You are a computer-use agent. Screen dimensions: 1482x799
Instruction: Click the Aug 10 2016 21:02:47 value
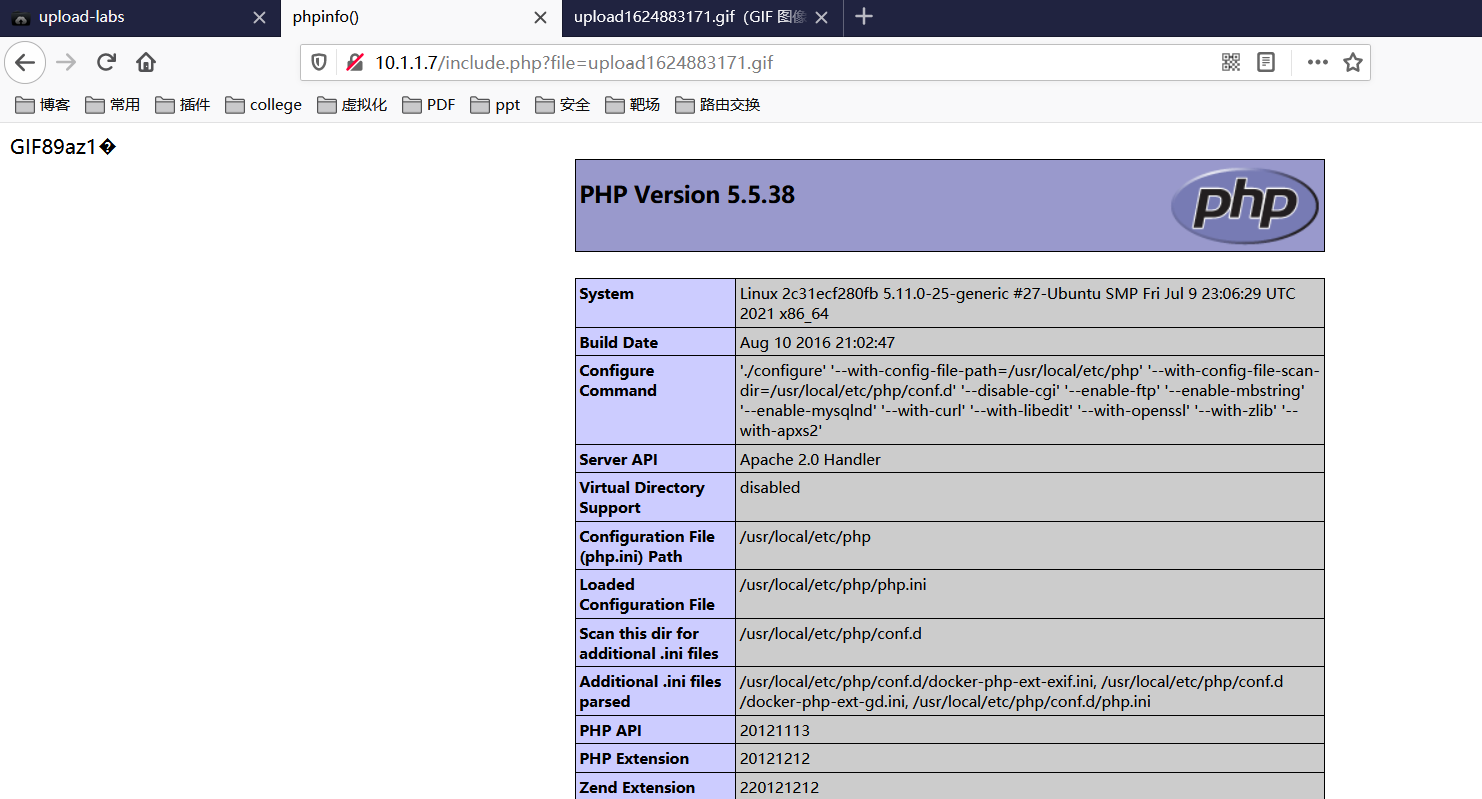(817, 342)
